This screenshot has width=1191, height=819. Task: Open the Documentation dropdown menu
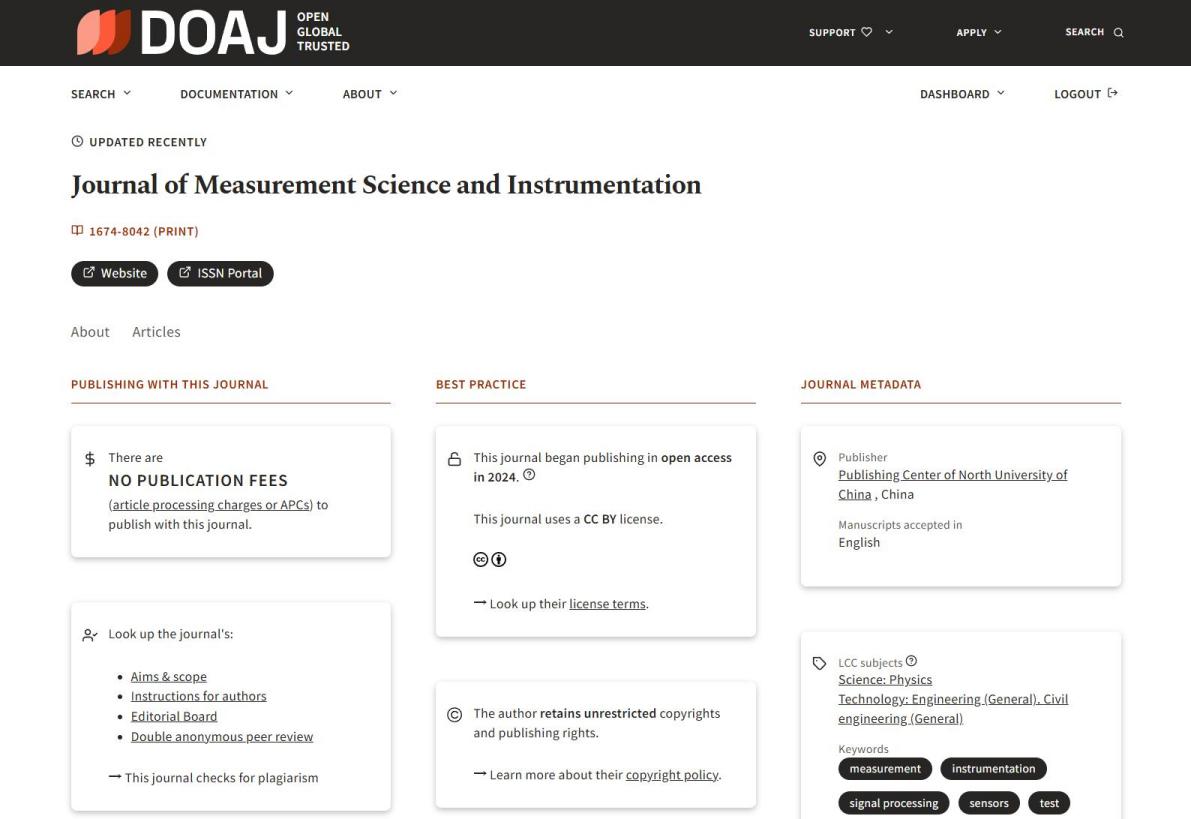click(236, 94)
